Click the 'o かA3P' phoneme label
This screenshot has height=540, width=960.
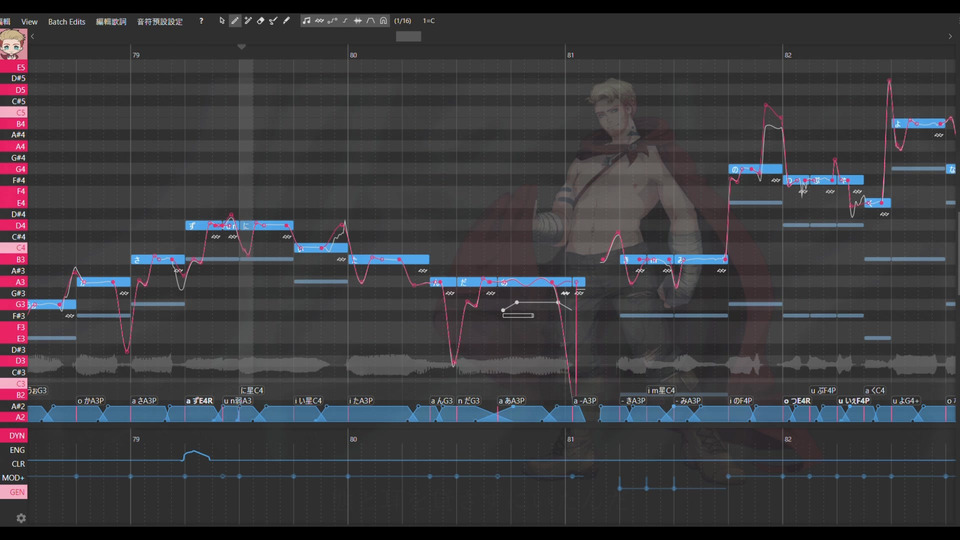(91, 401)
